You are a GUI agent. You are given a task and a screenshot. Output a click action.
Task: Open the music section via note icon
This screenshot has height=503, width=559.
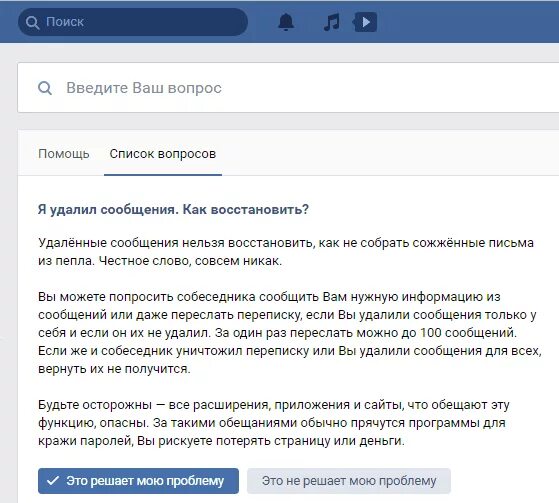(332, 22)
